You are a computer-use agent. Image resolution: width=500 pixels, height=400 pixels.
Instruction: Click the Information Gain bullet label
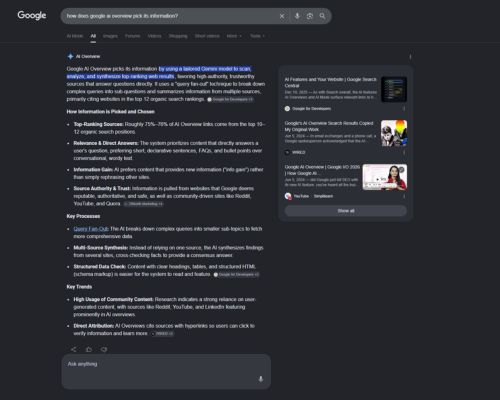pyautogui.click(x=93, y=170)
